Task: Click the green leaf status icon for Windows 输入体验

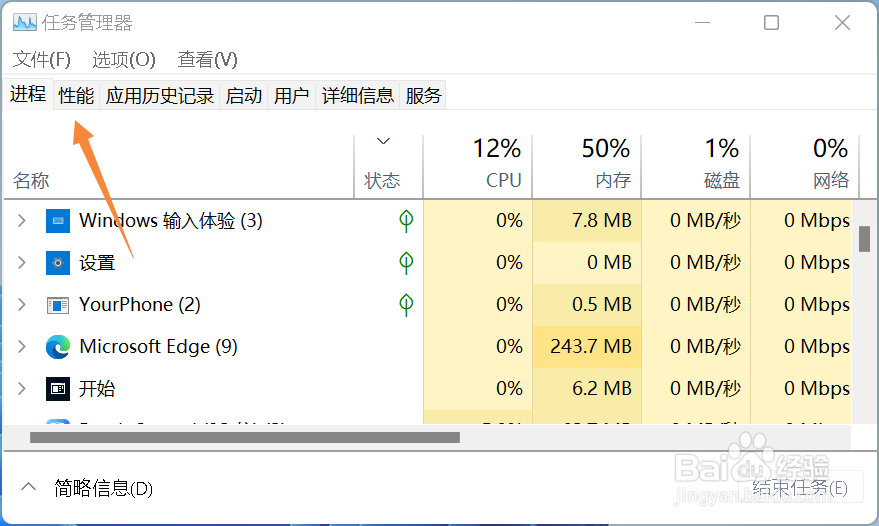Action: click(x=406, y=221)
